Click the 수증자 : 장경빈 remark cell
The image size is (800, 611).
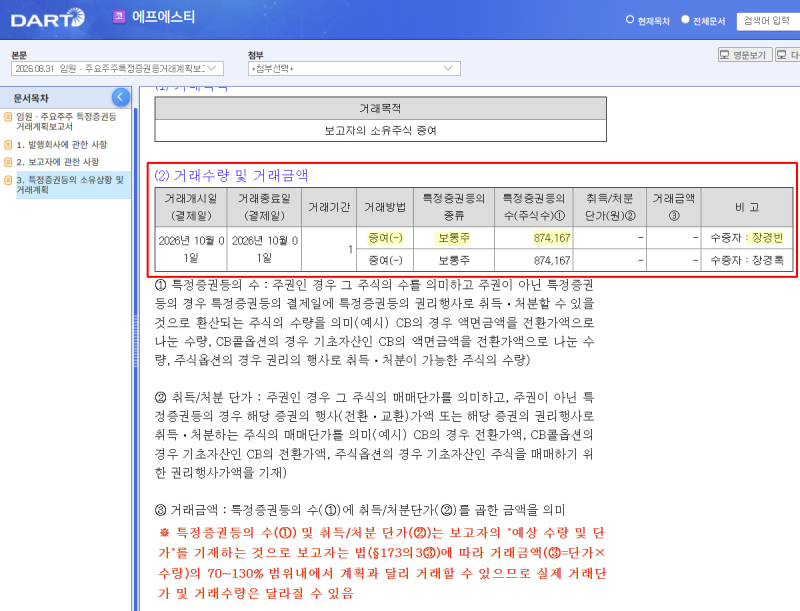coord(747,238)
